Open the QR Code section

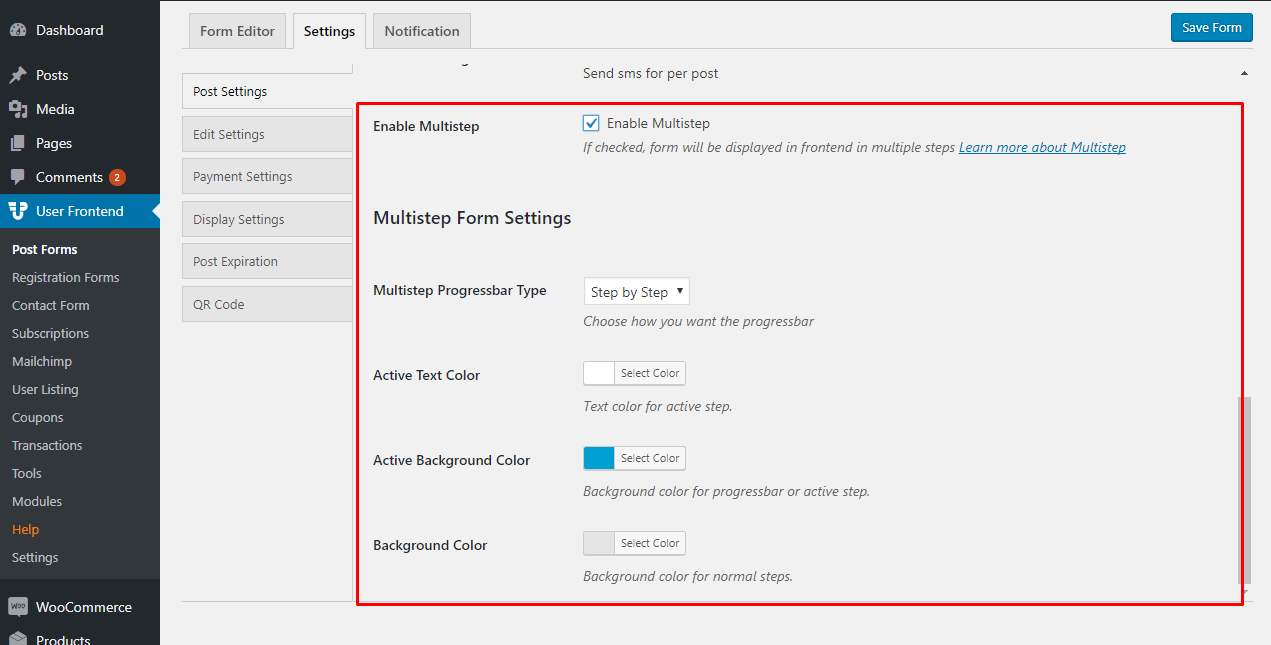click(x=267, y=304)
